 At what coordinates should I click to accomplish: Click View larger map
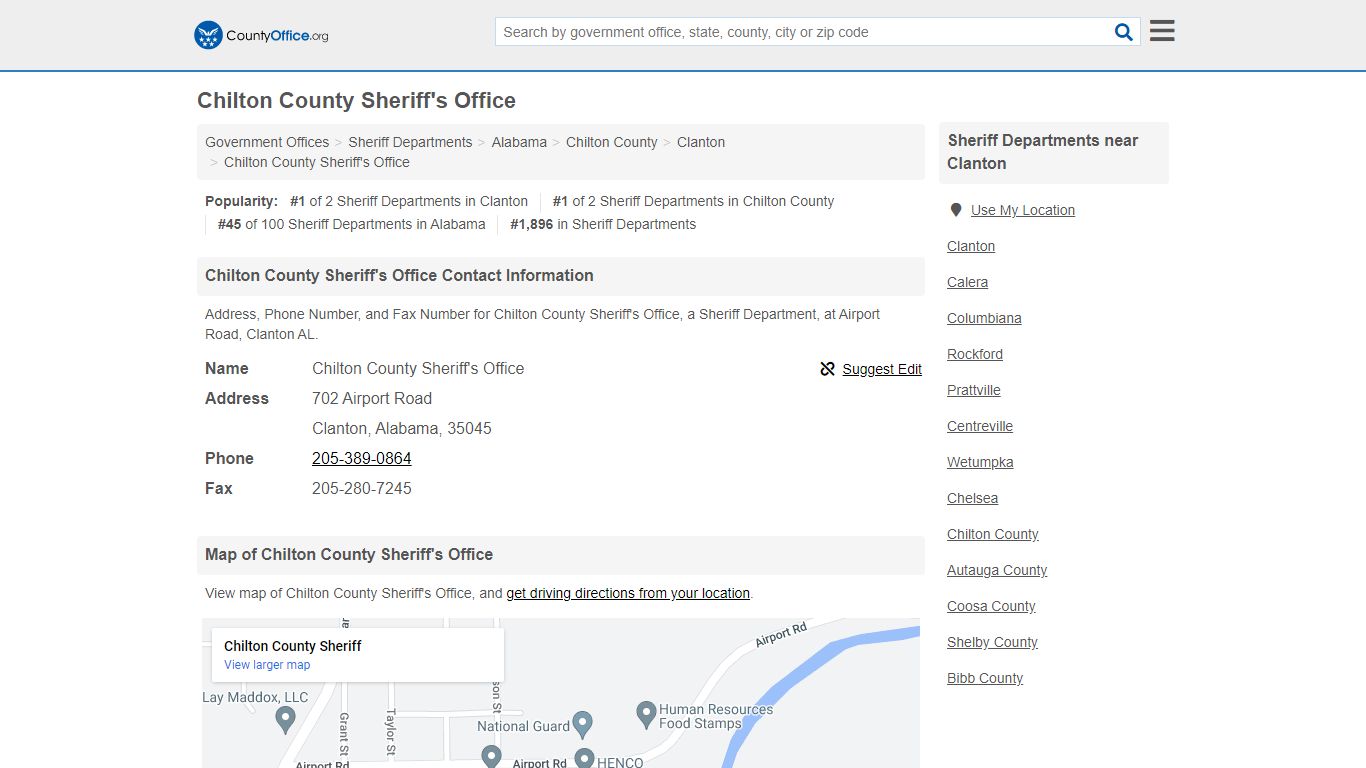pos(267,665)
